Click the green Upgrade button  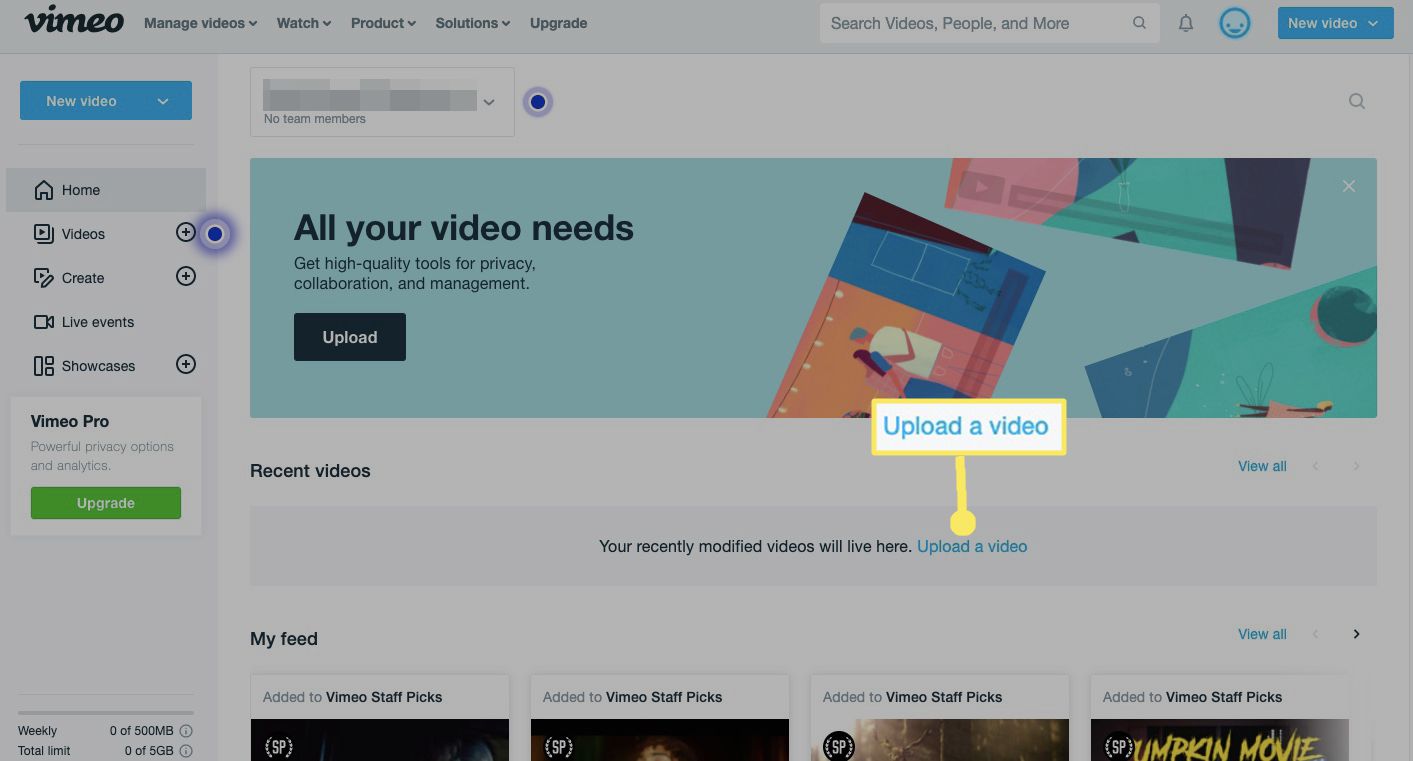(106, 503)
